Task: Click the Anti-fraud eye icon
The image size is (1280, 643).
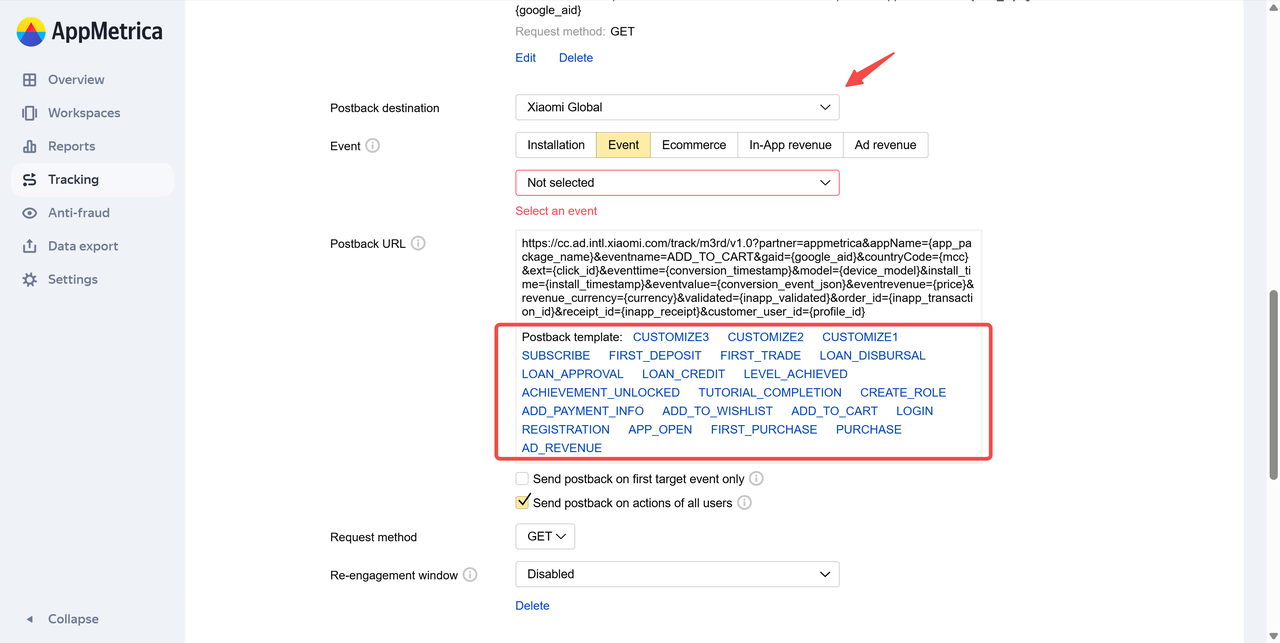Action: click(30, 213)
